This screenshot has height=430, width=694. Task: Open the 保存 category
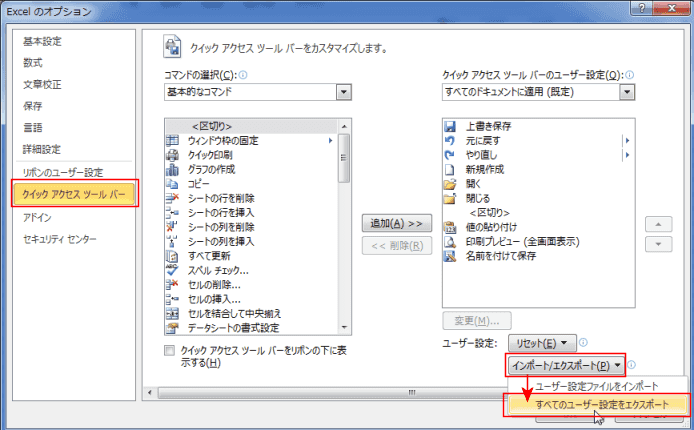[33, 106]
